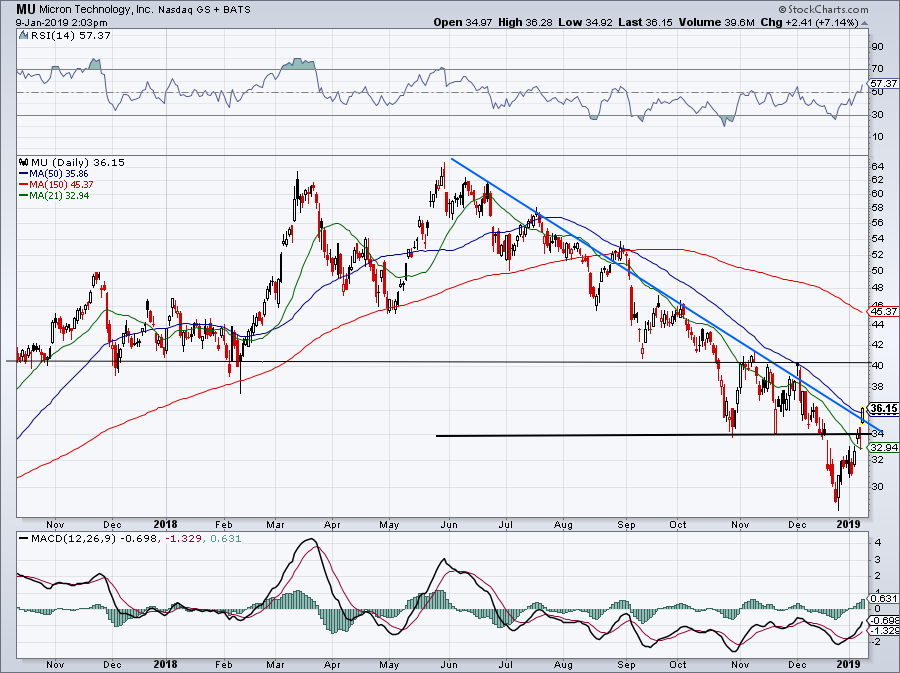Click the black line icon beside the MACD label
The width and height of the screenshot is (900, 673).
point(23,539)
